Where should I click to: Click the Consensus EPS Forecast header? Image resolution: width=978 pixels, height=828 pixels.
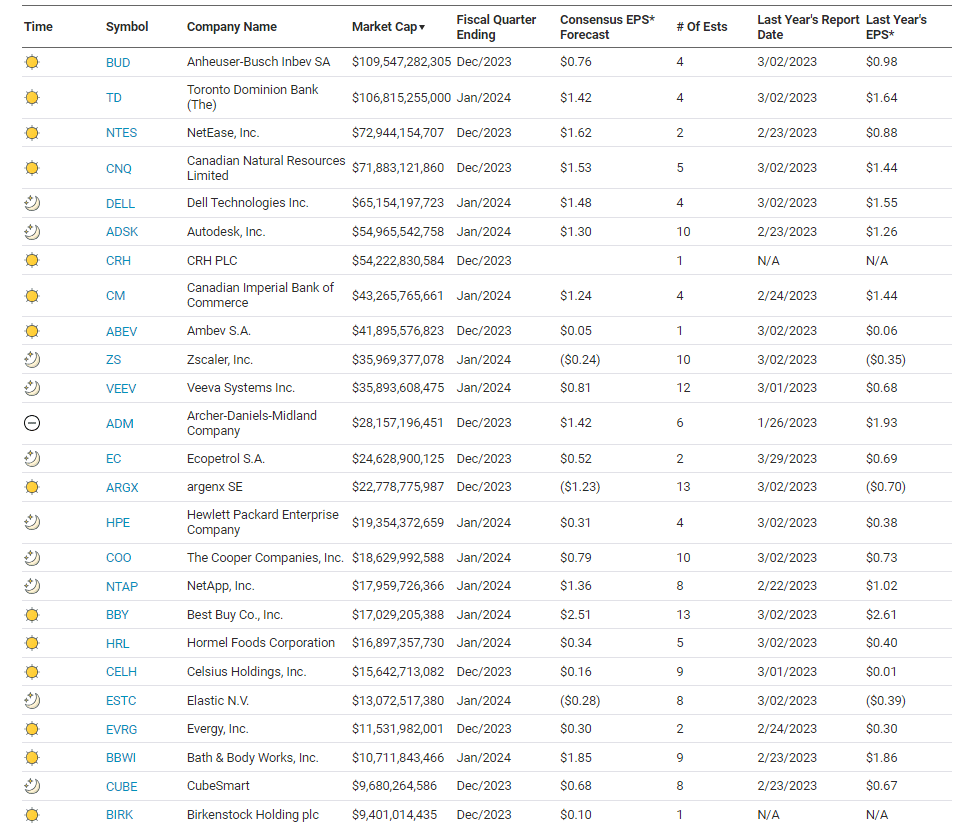pyautogui.click(x=607, y=27)
